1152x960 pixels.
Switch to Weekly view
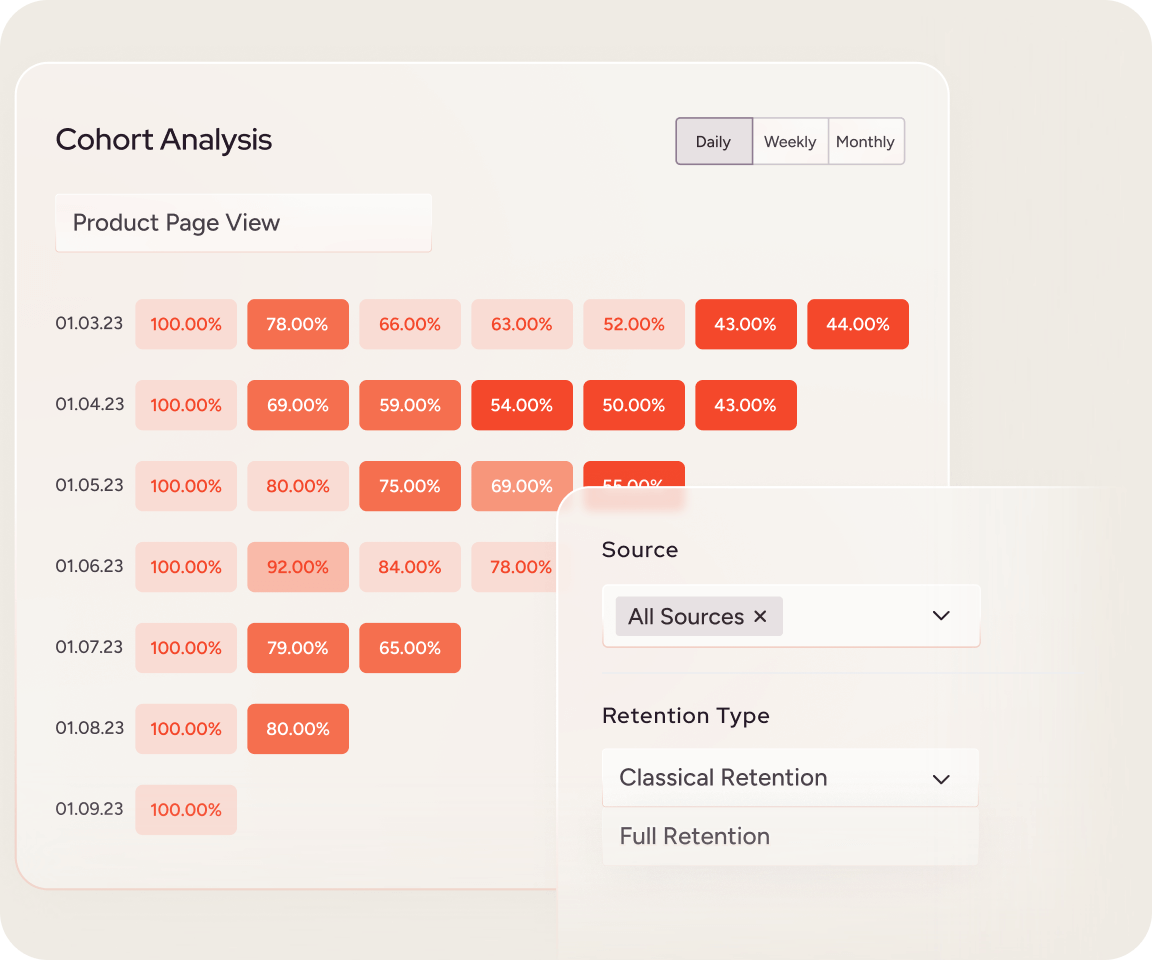(790, 142)
